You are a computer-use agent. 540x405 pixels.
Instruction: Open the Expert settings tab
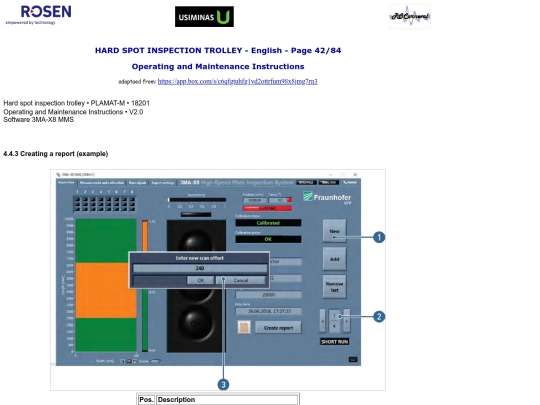point(163,183)
